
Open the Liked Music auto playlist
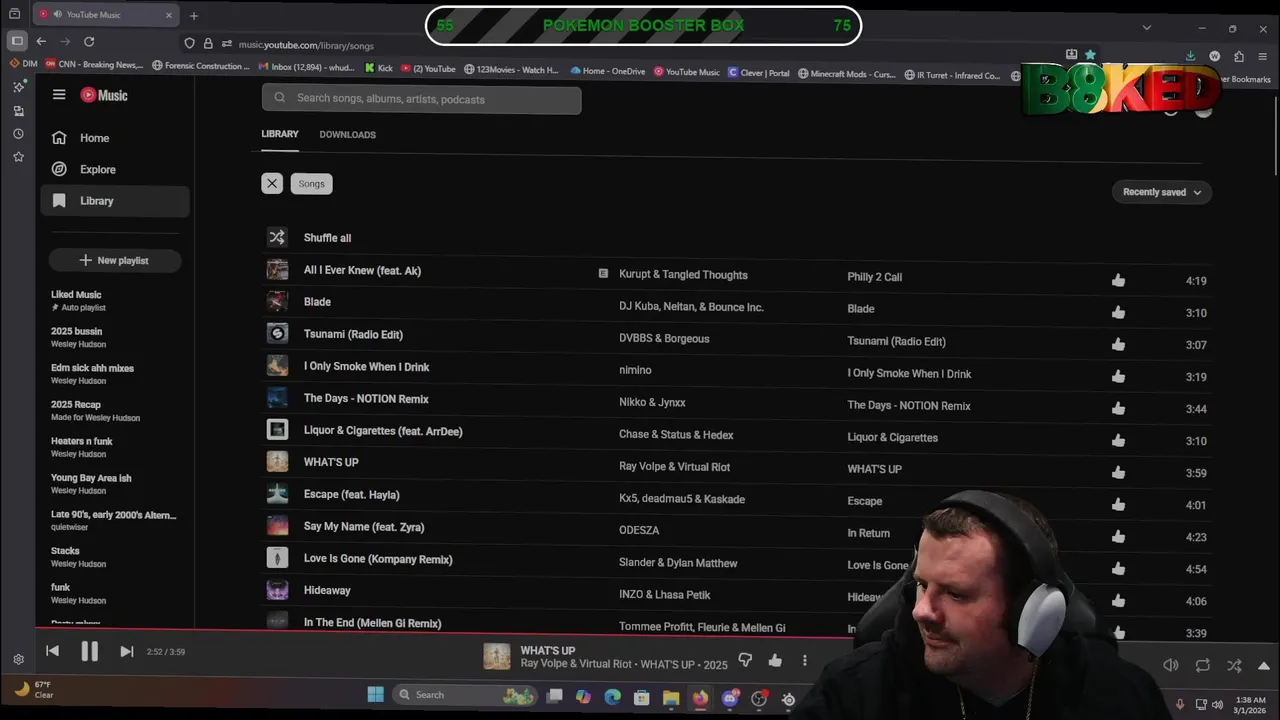pyautogui.click(x=77, y=301)
